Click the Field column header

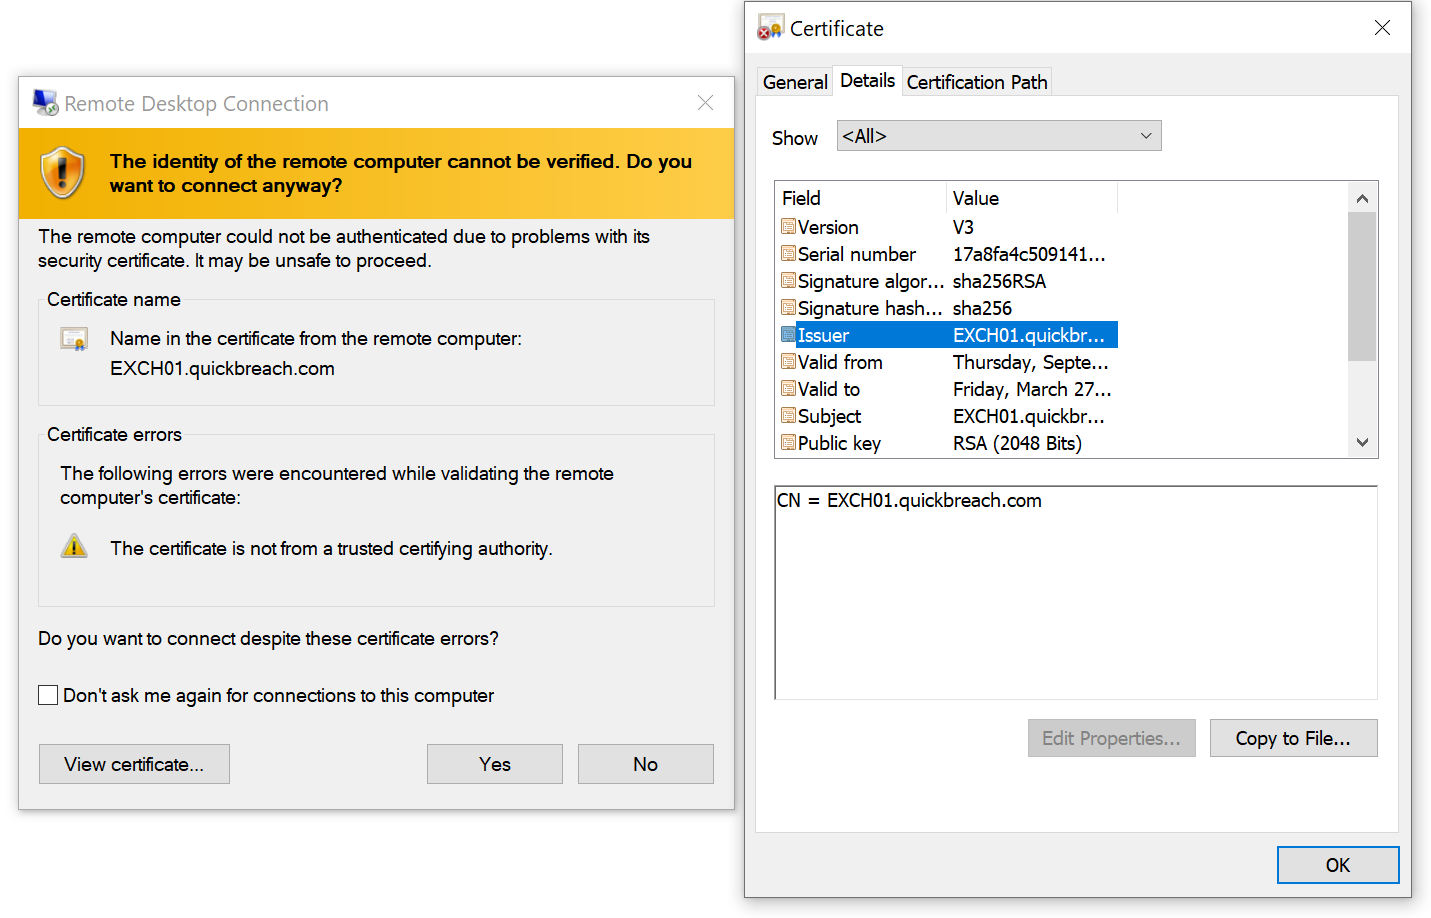[x=861, y=198]
